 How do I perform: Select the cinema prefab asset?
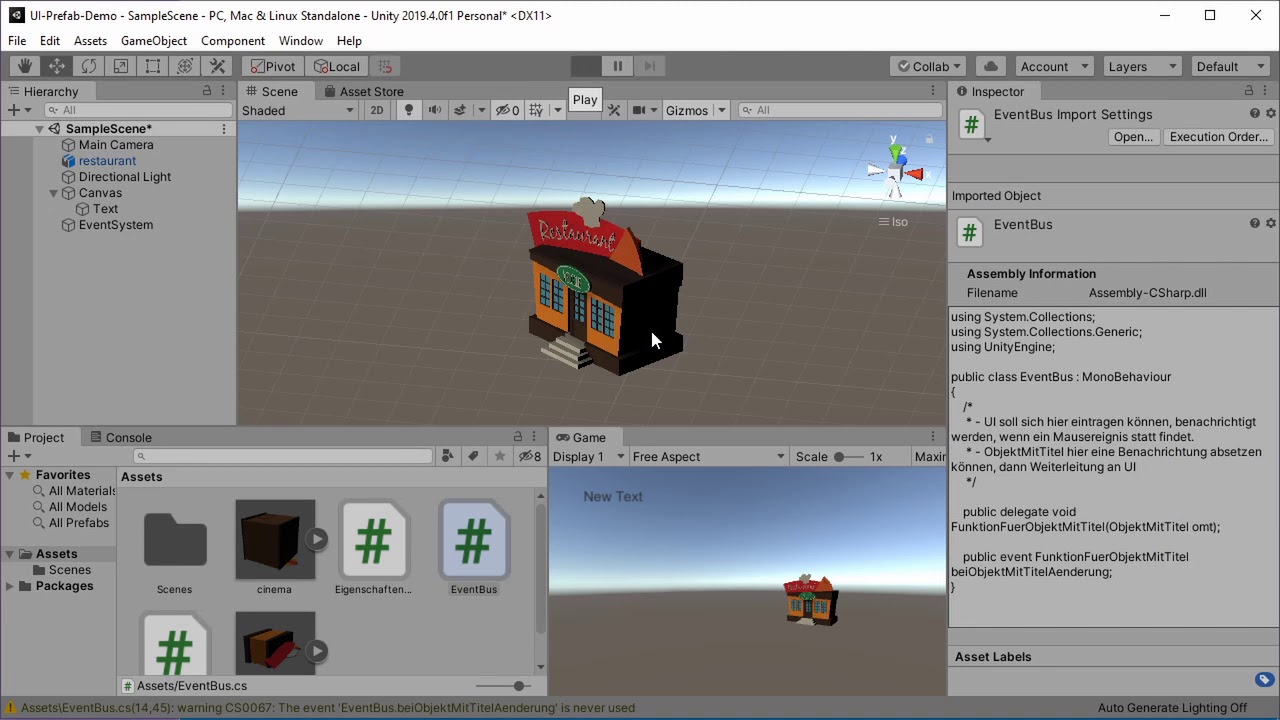coord(275,548)
